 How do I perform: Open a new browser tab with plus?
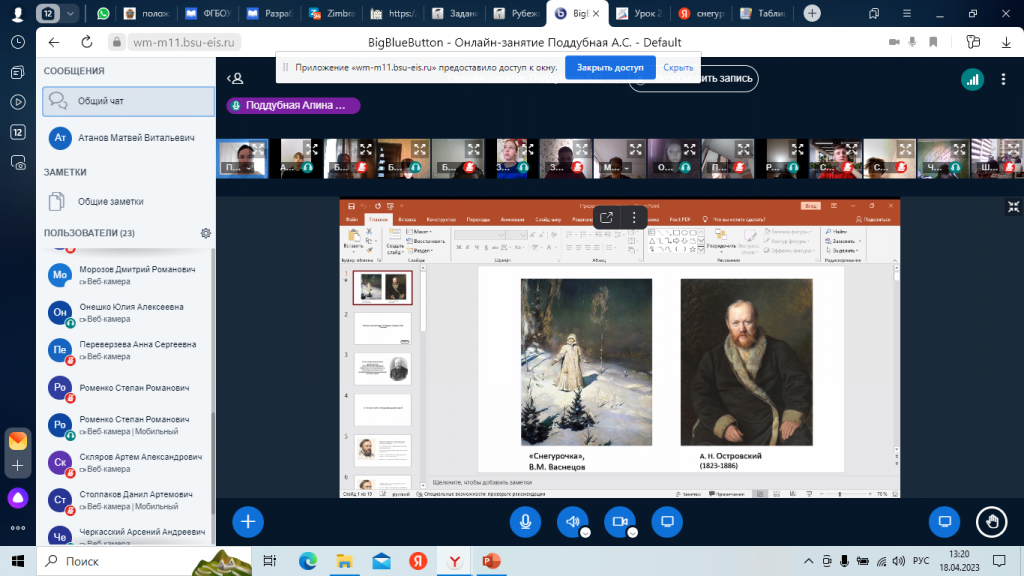pos(812,13)
